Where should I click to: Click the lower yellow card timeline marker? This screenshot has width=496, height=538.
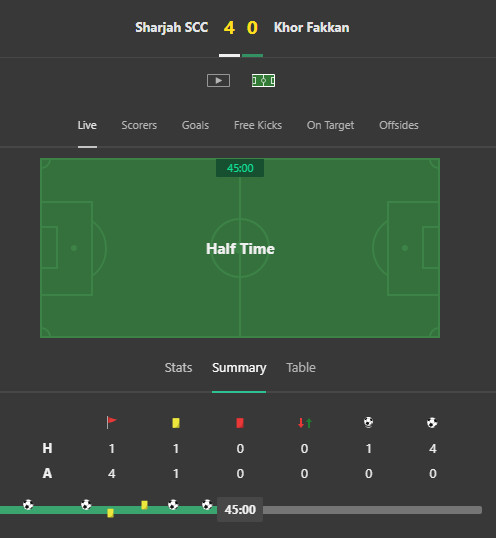tap(110, 513)
